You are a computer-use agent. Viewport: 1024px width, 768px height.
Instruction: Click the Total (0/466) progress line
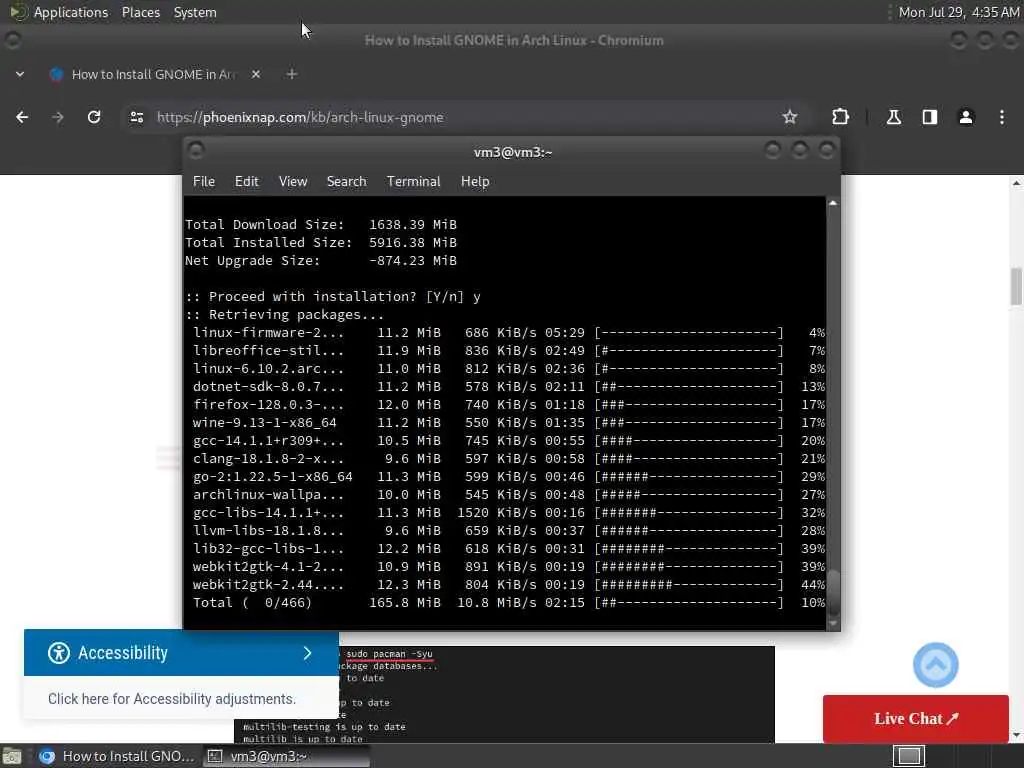pos(509,602)
